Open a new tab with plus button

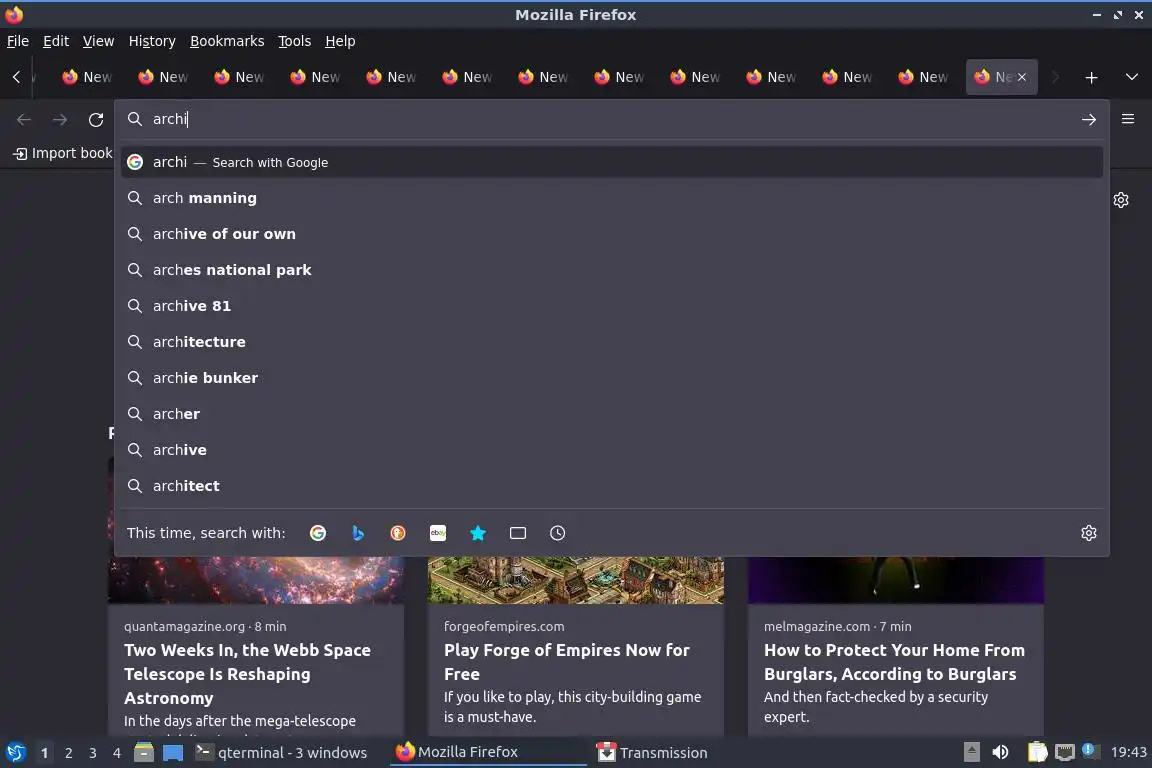1091,77
